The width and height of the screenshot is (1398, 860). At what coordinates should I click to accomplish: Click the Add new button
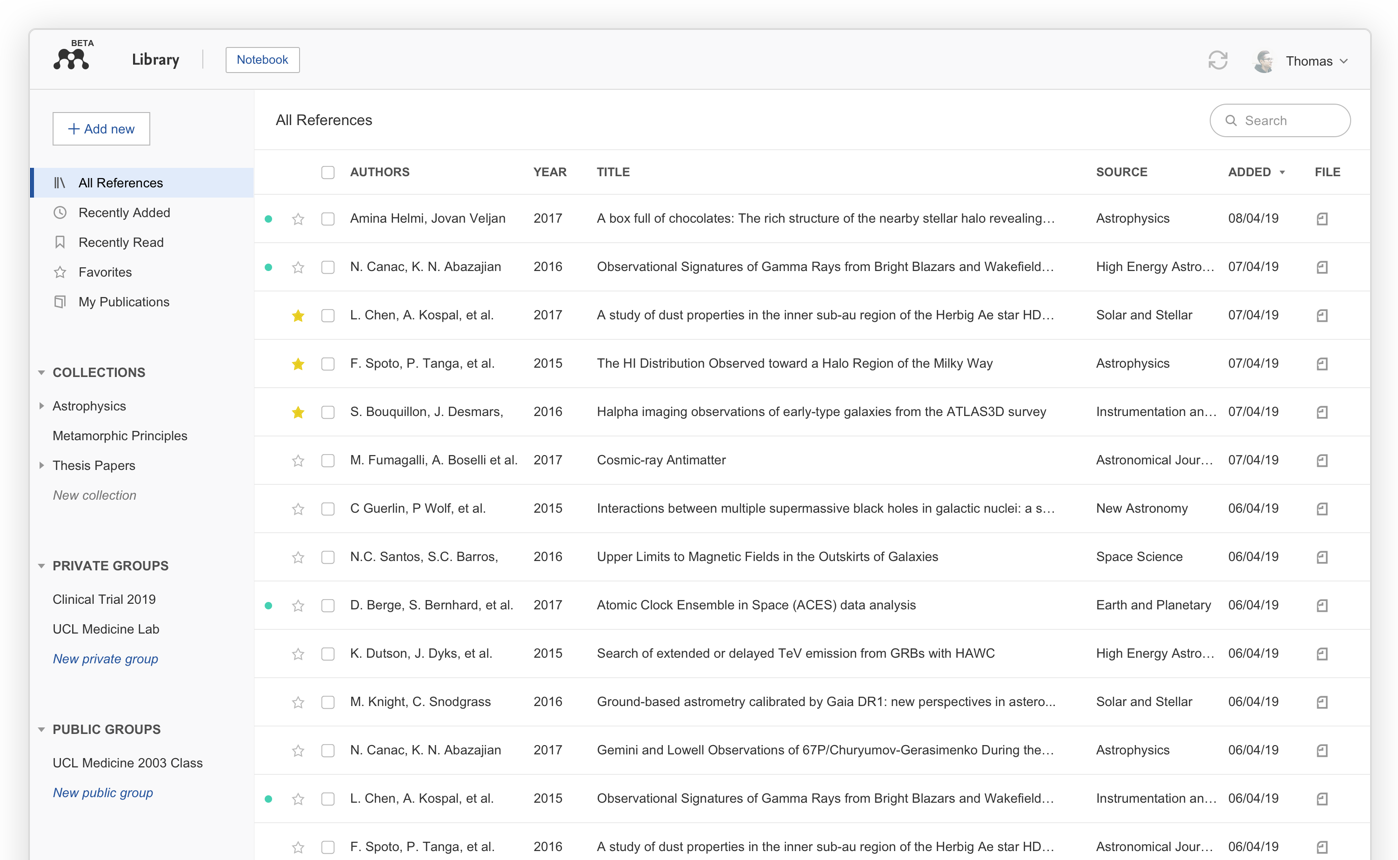coord(101,129)
